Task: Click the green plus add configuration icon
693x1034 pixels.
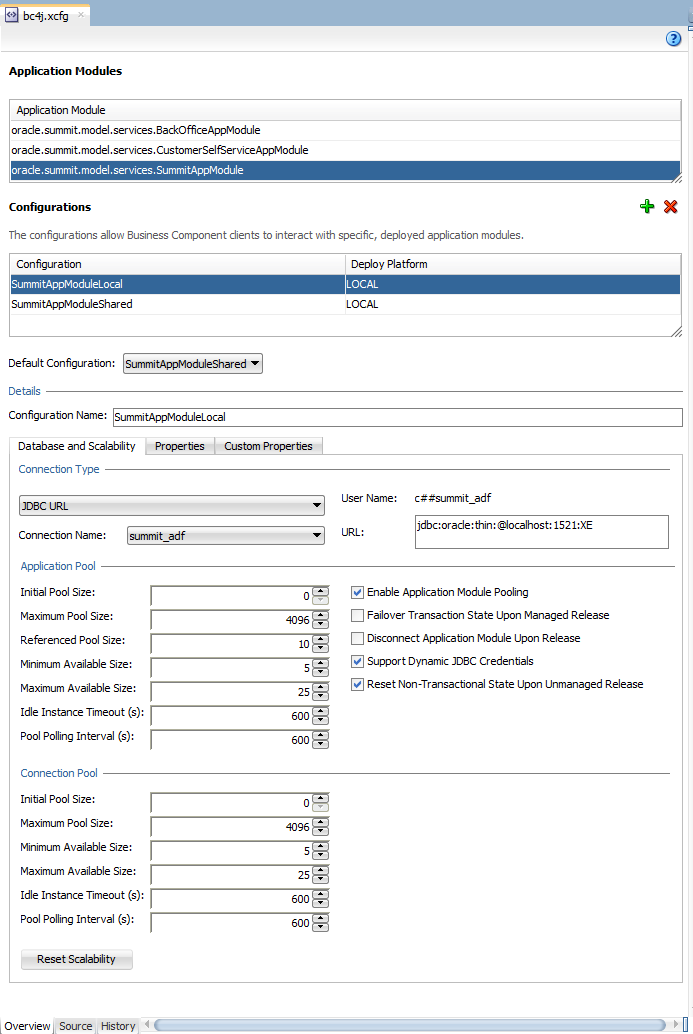Action: (x=647, y=206)
